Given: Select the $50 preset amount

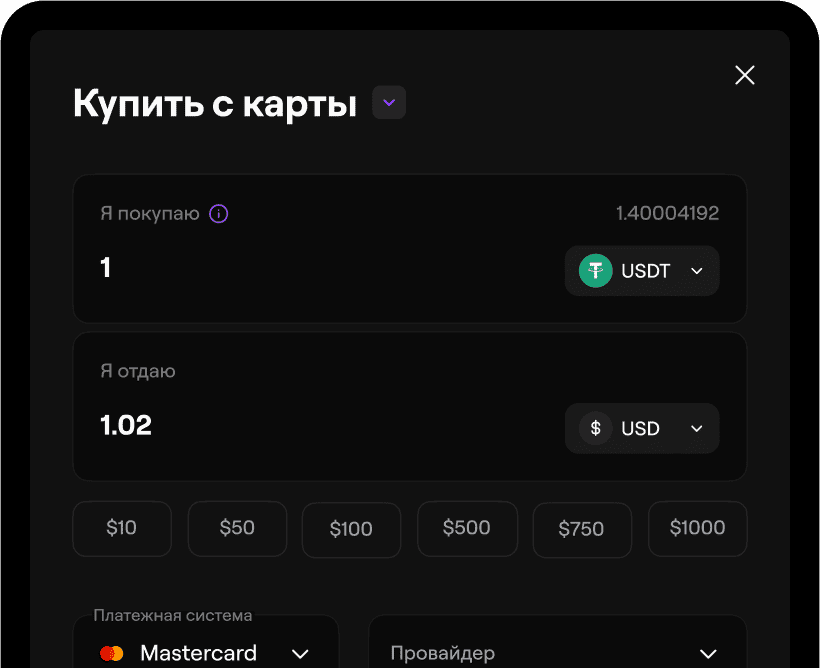Looking at the screenshot, I should [237, 528].
